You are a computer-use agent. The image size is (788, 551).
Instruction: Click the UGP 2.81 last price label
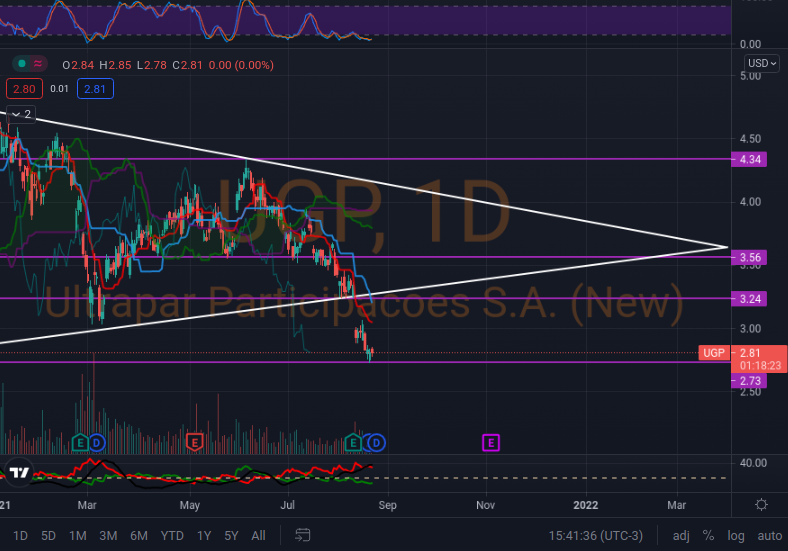click(x=742, y=353)
